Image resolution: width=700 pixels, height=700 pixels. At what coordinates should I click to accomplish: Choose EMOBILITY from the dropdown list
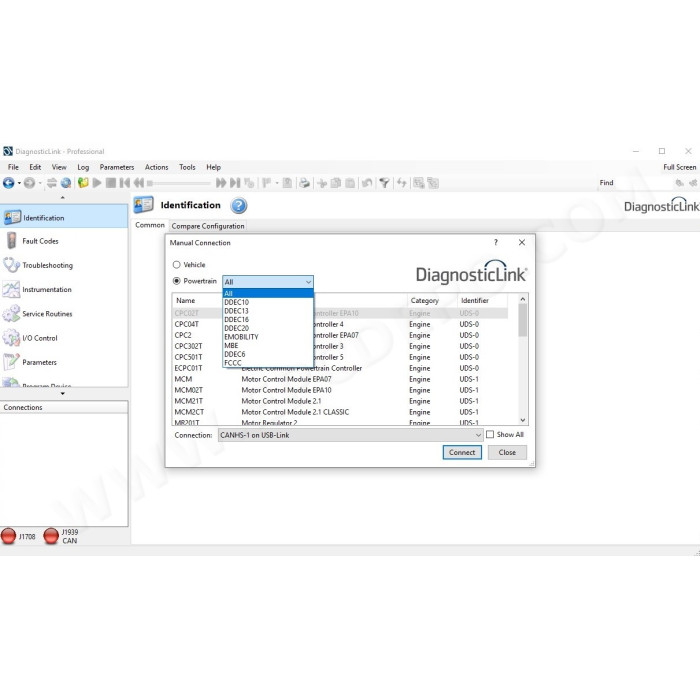[268, 337]
